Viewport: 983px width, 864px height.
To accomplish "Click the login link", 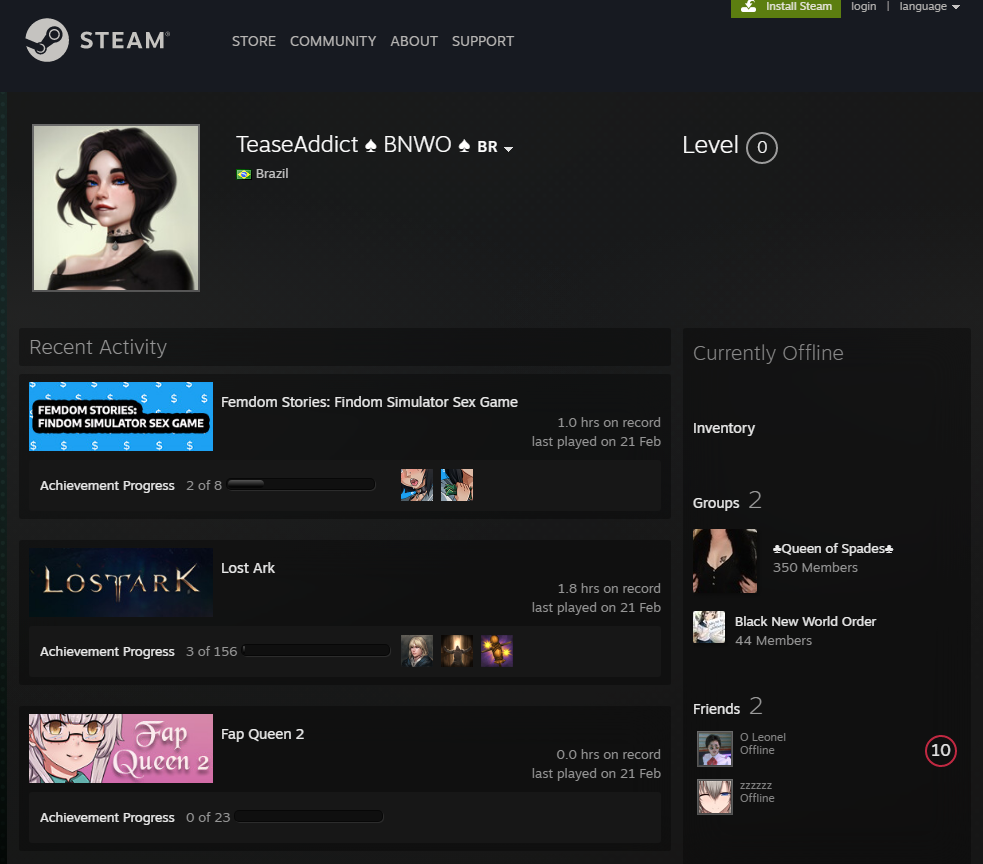I will coord(863,6).
